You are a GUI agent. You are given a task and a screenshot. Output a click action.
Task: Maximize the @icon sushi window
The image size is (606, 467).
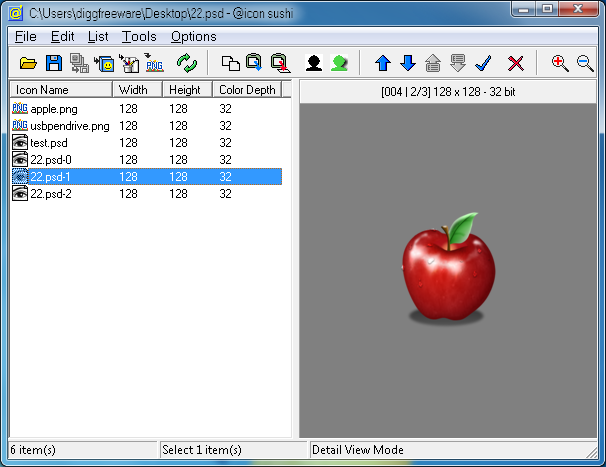pos(547,9)
